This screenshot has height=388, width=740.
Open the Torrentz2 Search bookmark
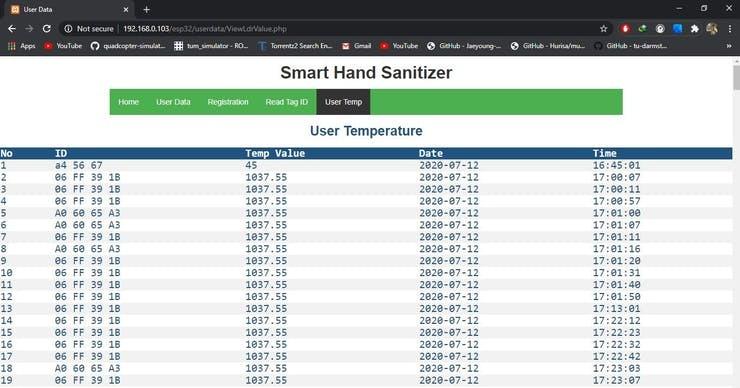(295, 46)
